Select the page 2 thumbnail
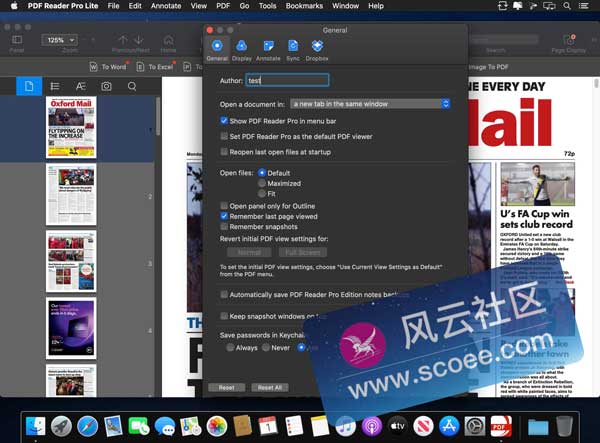 (71, 194)
